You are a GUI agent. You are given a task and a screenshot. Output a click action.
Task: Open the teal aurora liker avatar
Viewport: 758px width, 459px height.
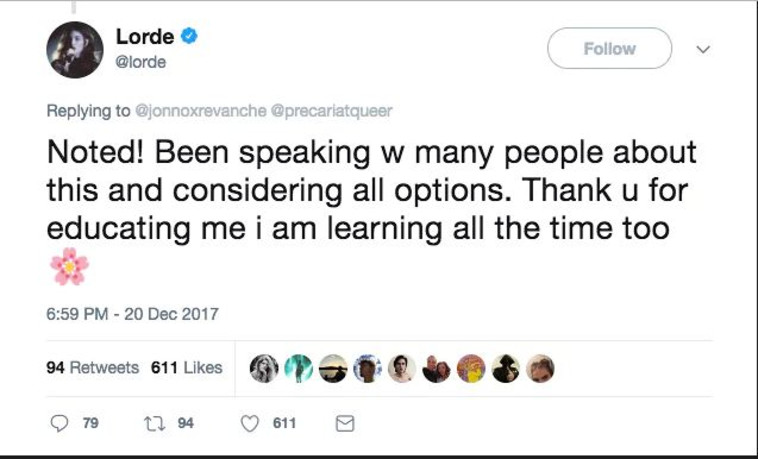tap(298, 368)
